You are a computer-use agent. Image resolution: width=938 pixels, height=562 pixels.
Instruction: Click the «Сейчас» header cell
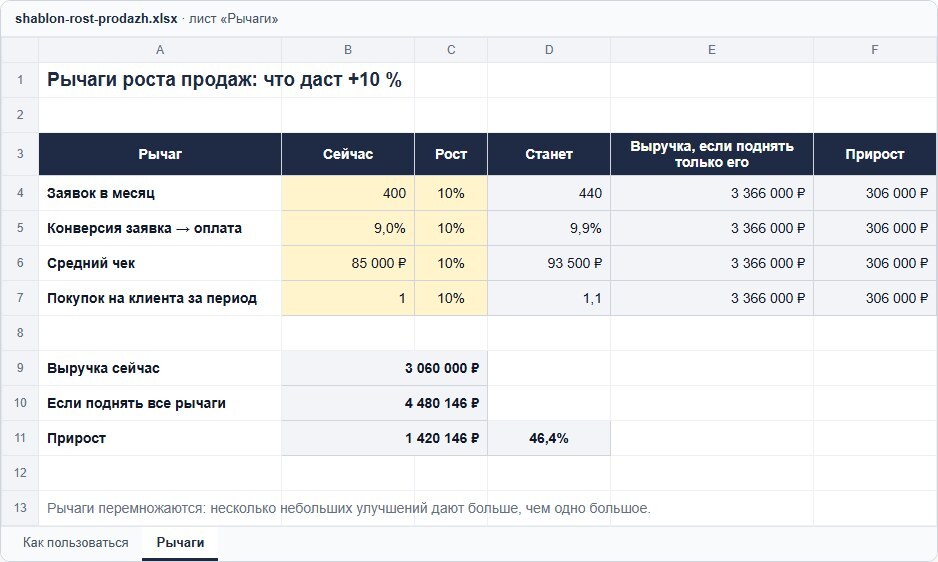348,154
